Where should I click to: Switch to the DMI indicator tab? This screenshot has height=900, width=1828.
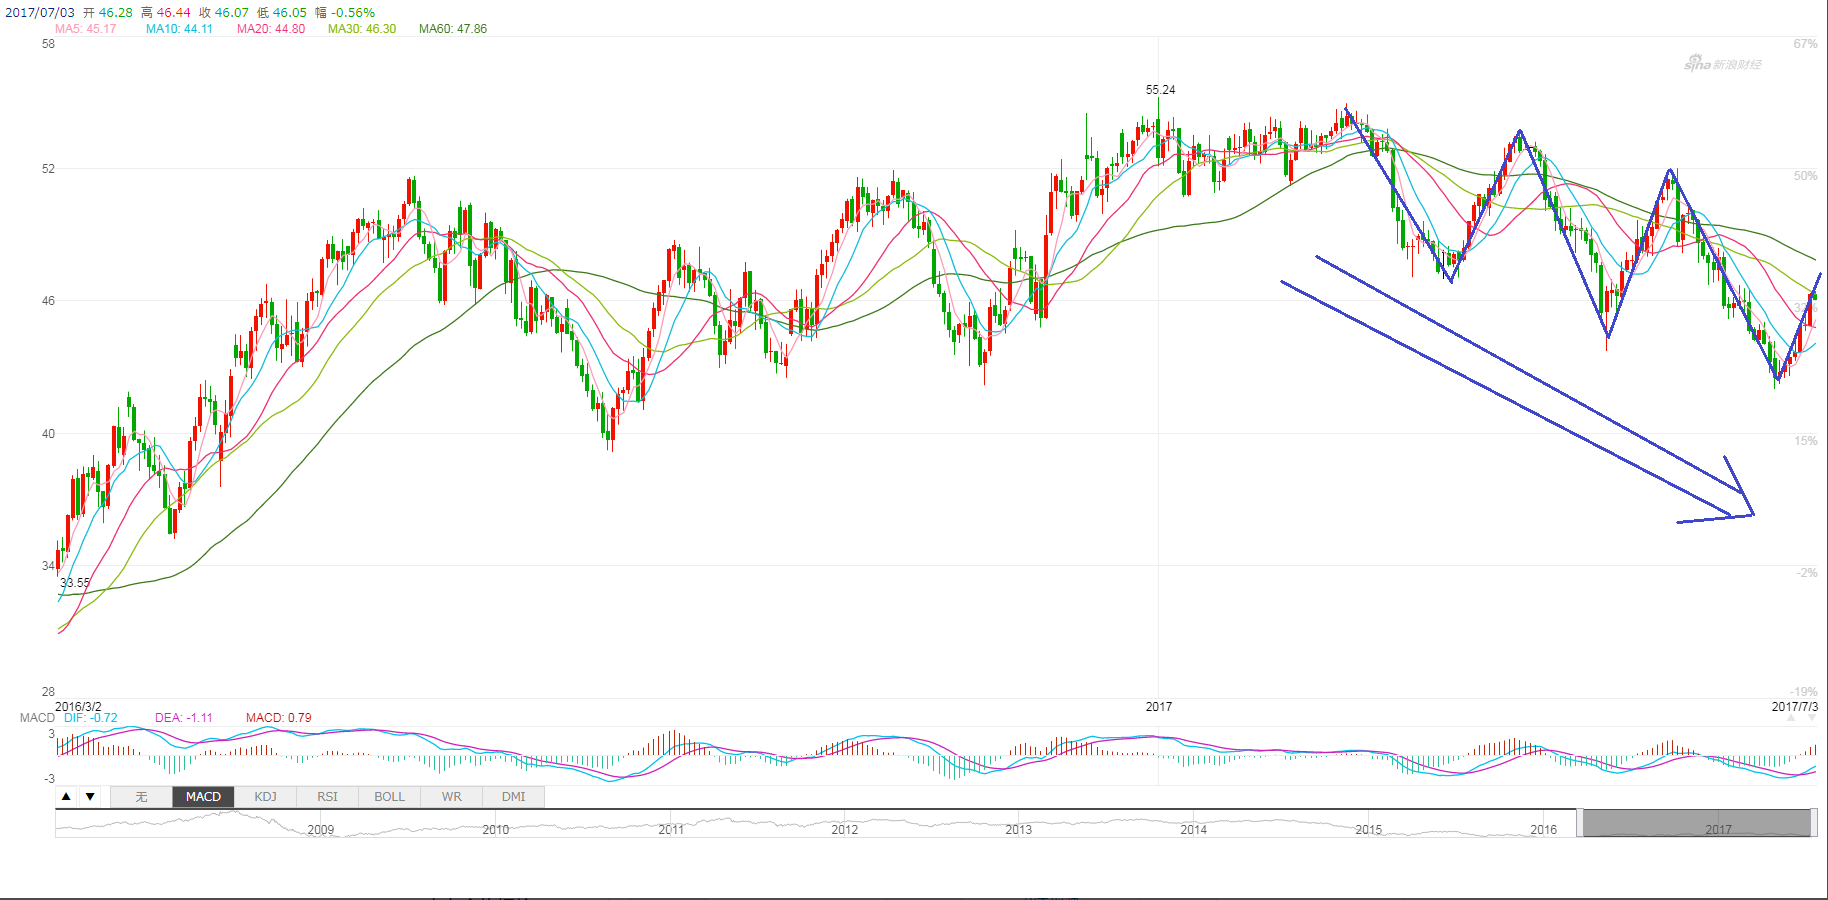(513, 797)
